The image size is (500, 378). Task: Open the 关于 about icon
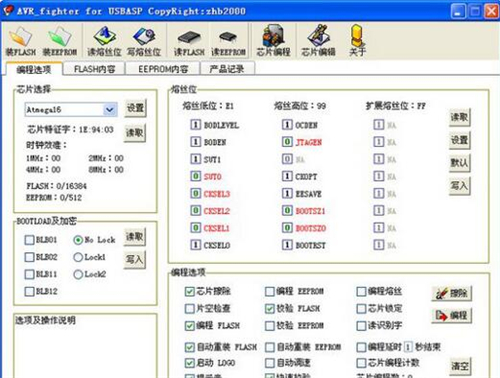357,41
